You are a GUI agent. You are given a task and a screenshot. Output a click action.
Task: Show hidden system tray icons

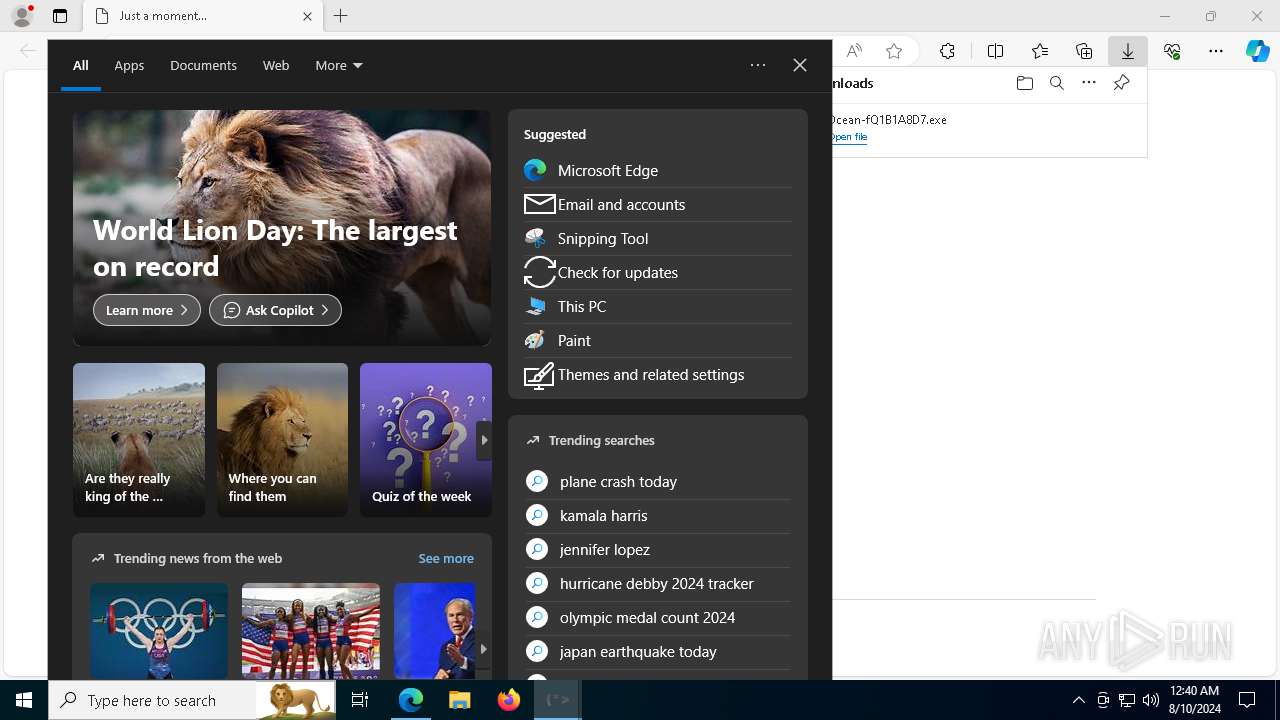tap(1078, 700)
